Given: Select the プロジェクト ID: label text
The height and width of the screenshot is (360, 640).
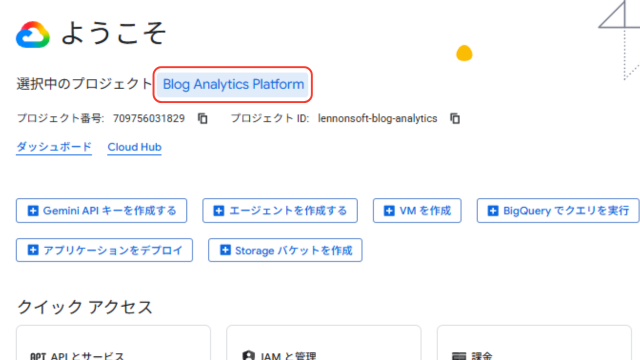Looking at the screenshot, I should pyautogui.click(x=270, y=118).
